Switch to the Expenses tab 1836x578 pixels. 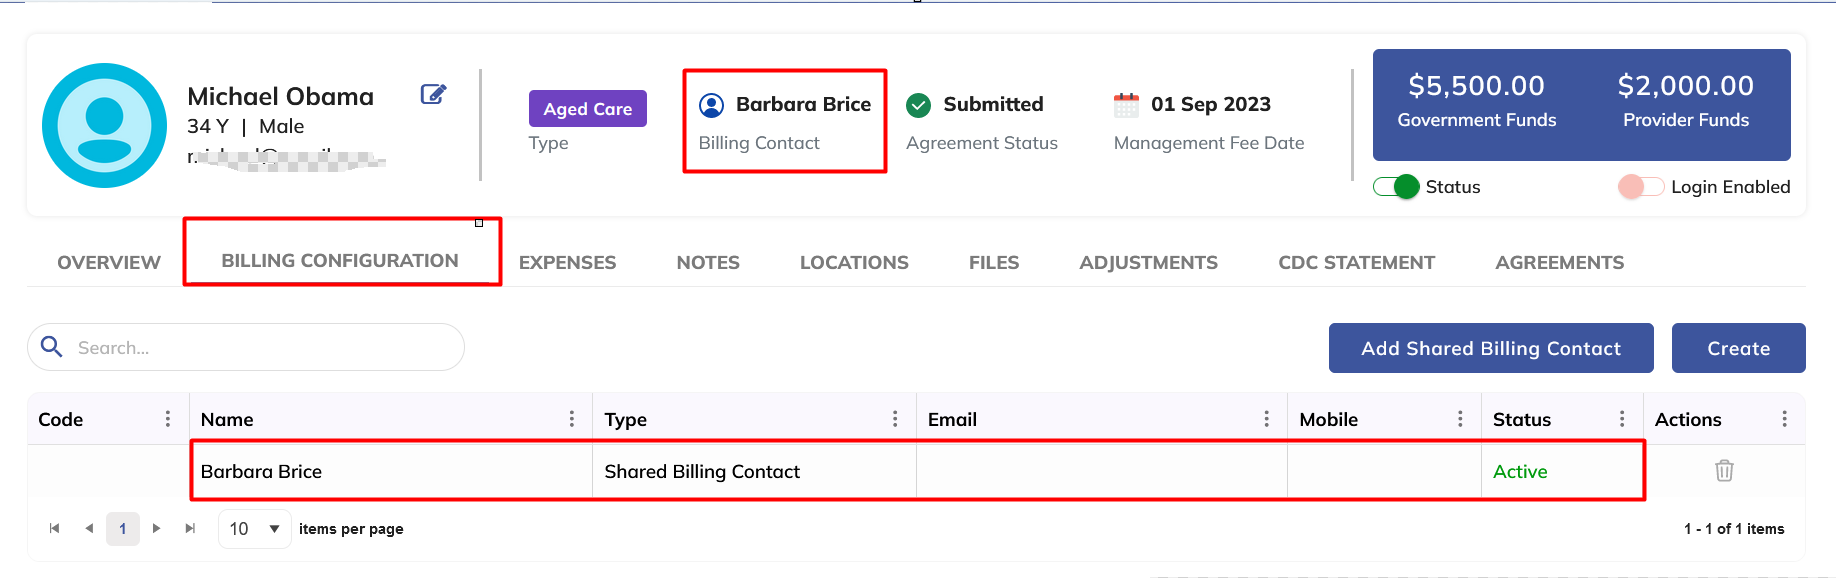coord(567,263)
